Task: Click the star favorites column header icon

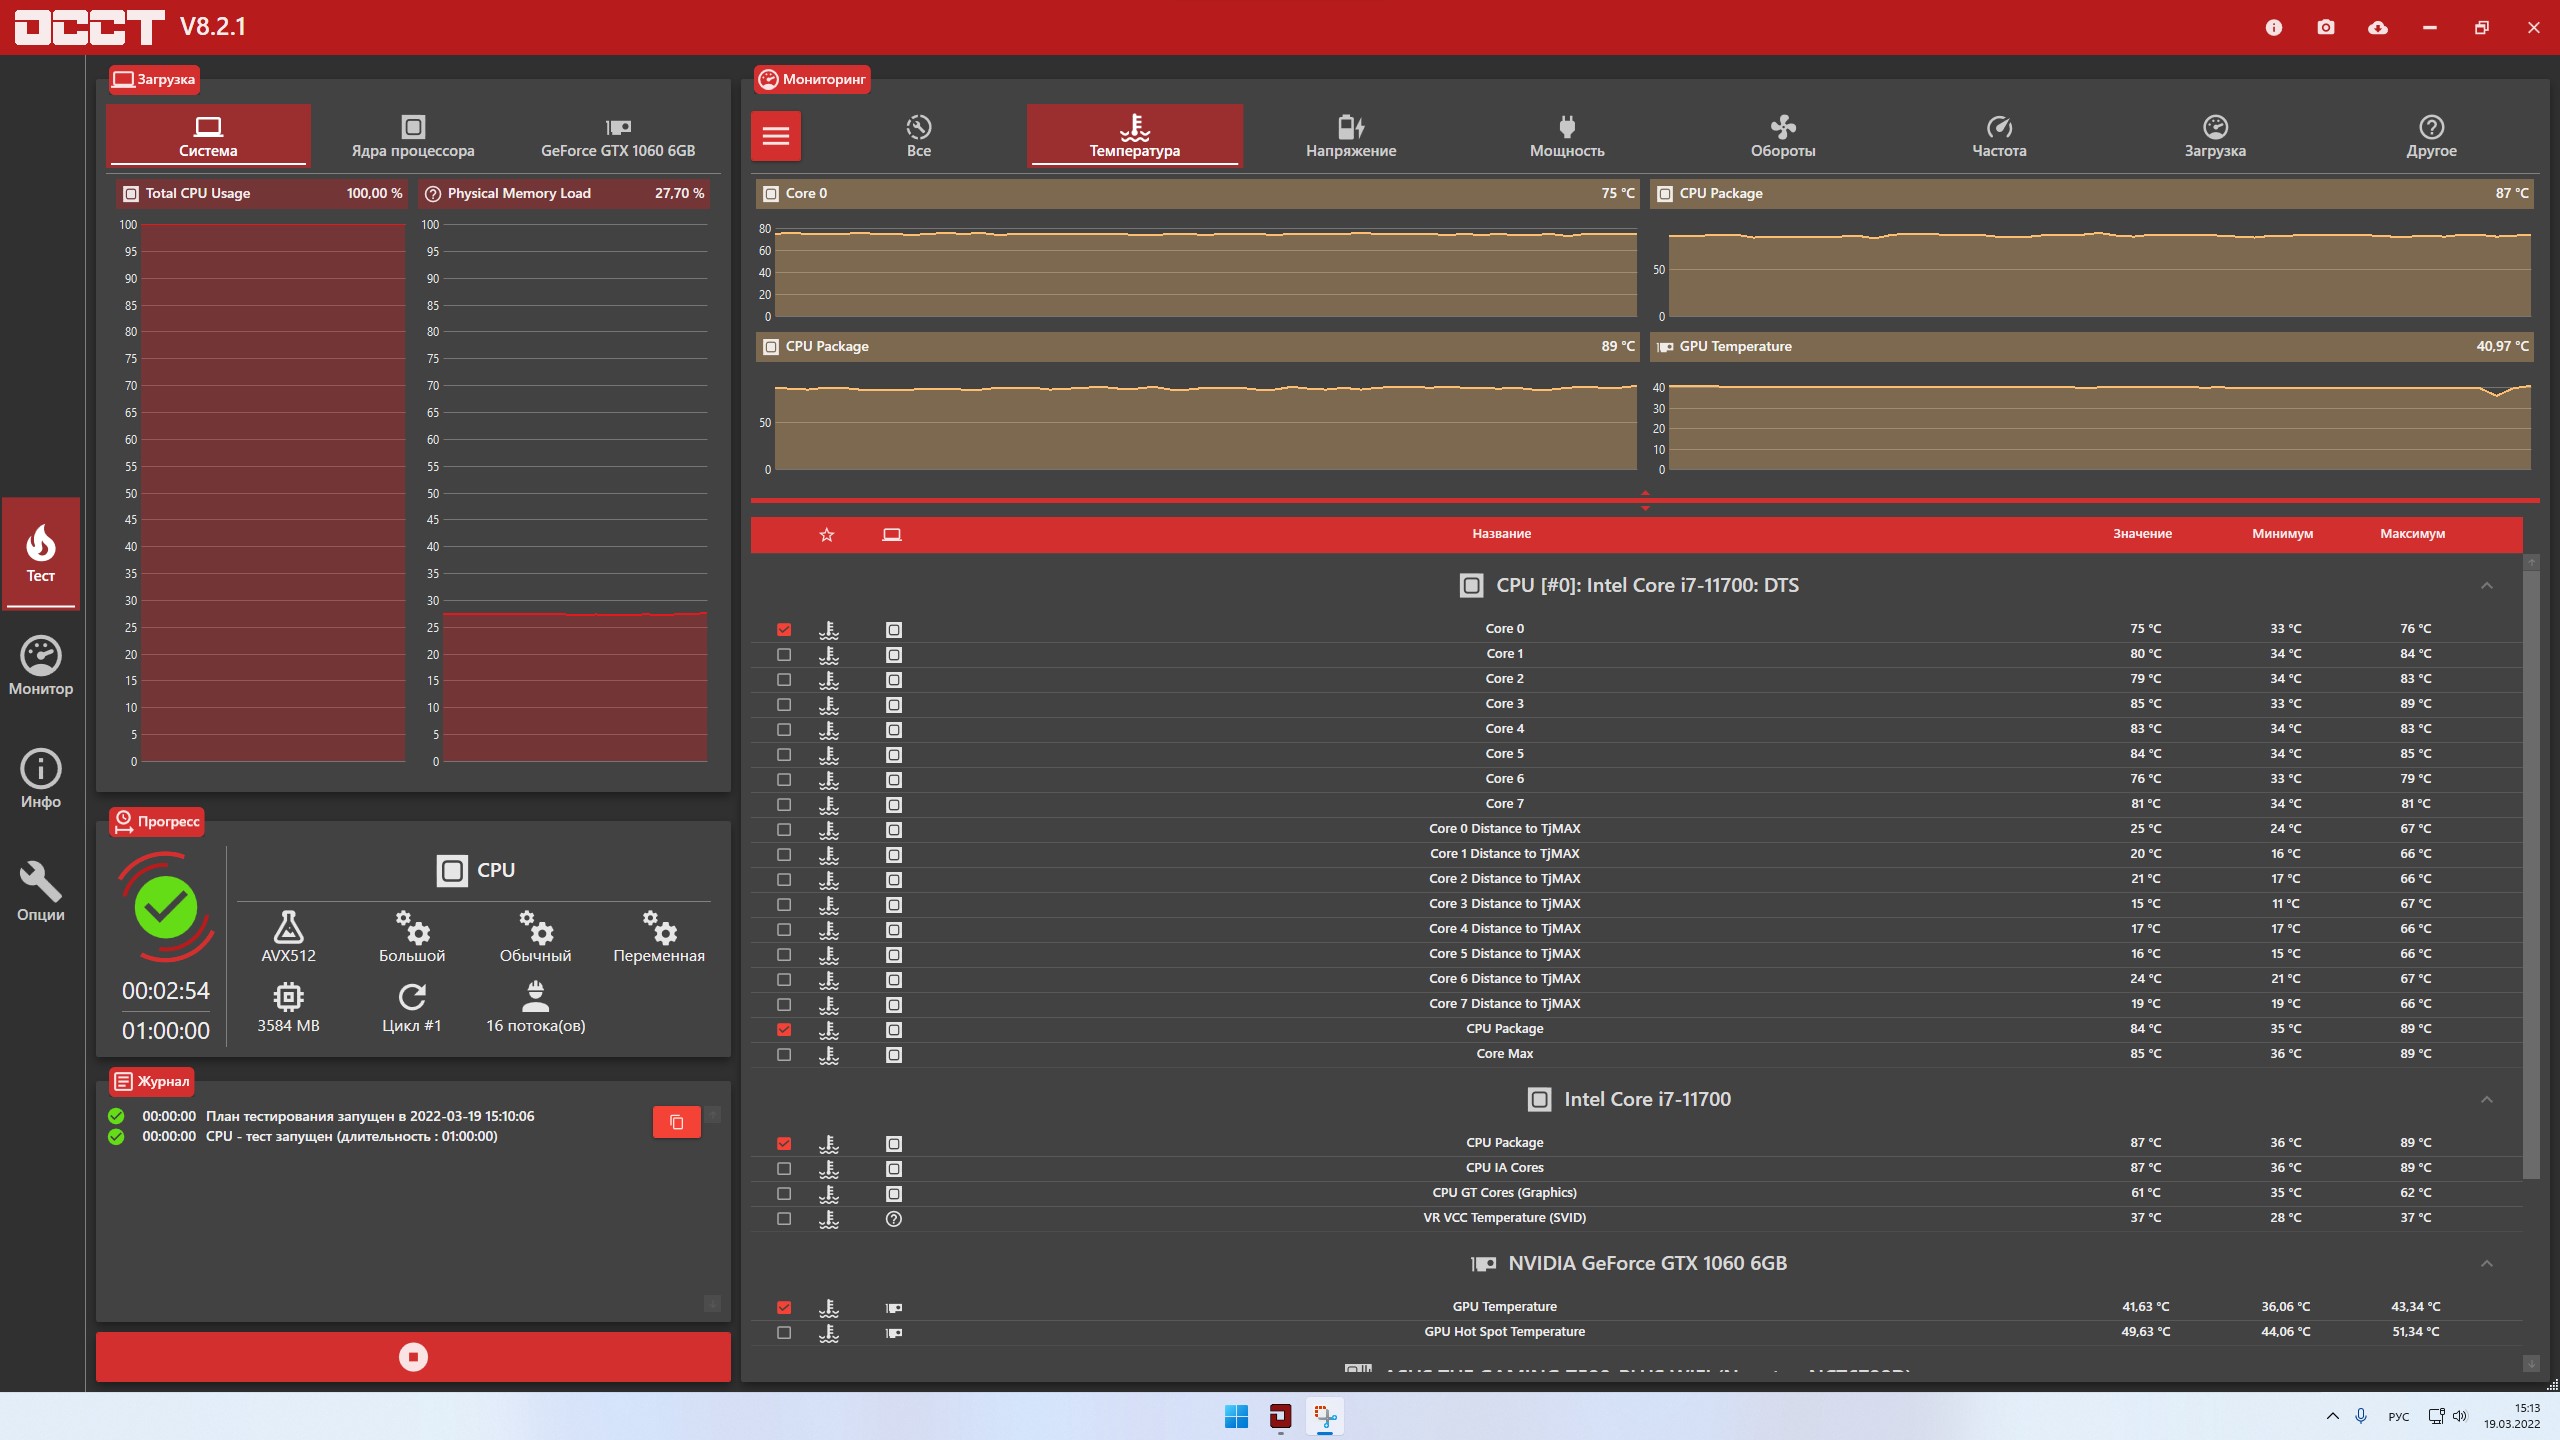Action: pyautogui.click(x=826, y=535)
